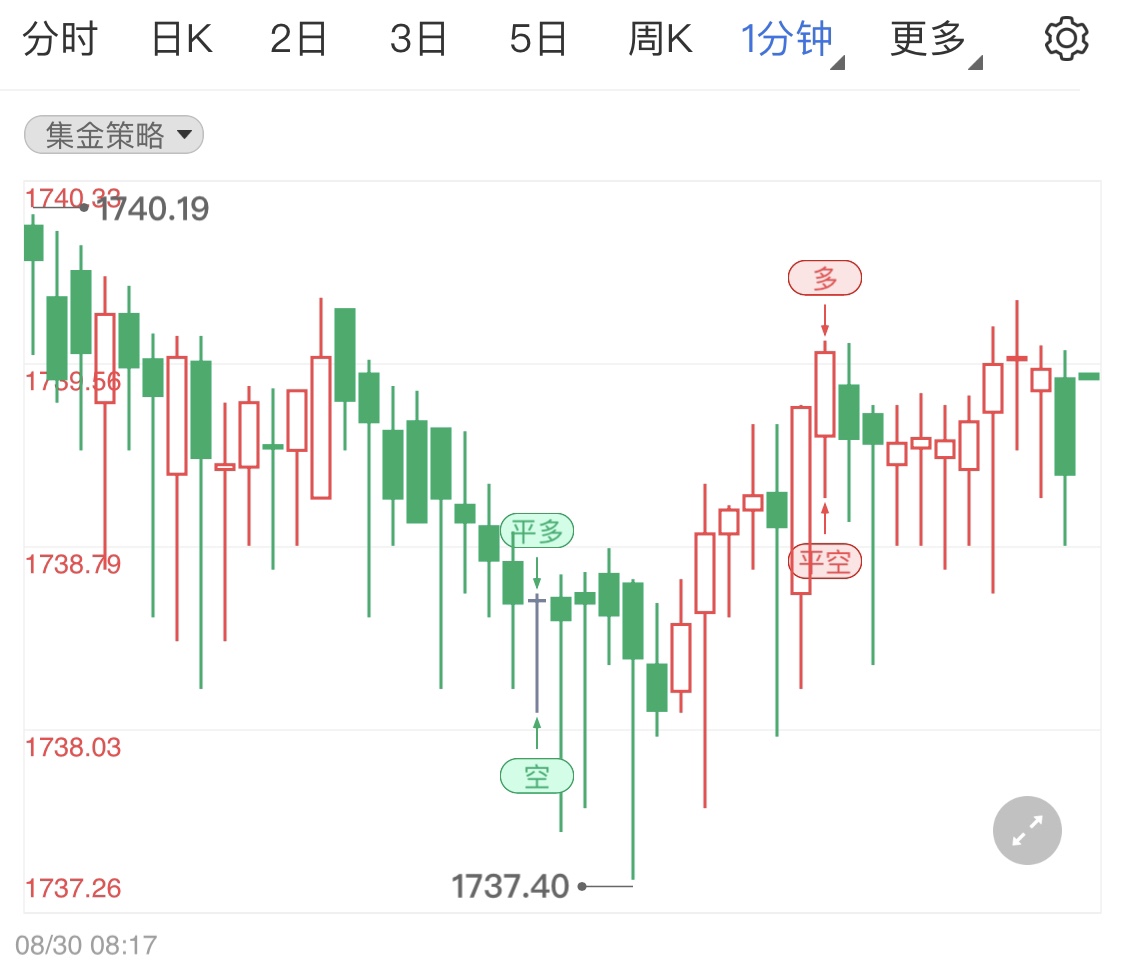Viewport: 1125px width, 971px height.
Task: Click the 08/30 08:17 timestamp
Action: 86,944
